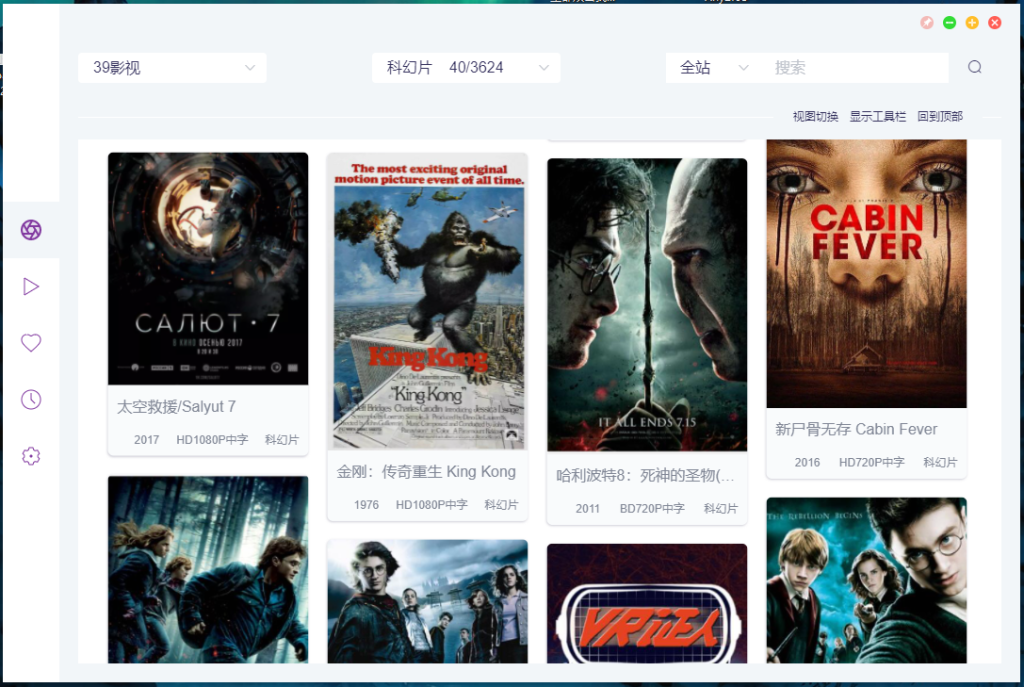This screenshot has height=687, width=1024.
Task: Select the King Kong movie poster
Action: [427, 301]
